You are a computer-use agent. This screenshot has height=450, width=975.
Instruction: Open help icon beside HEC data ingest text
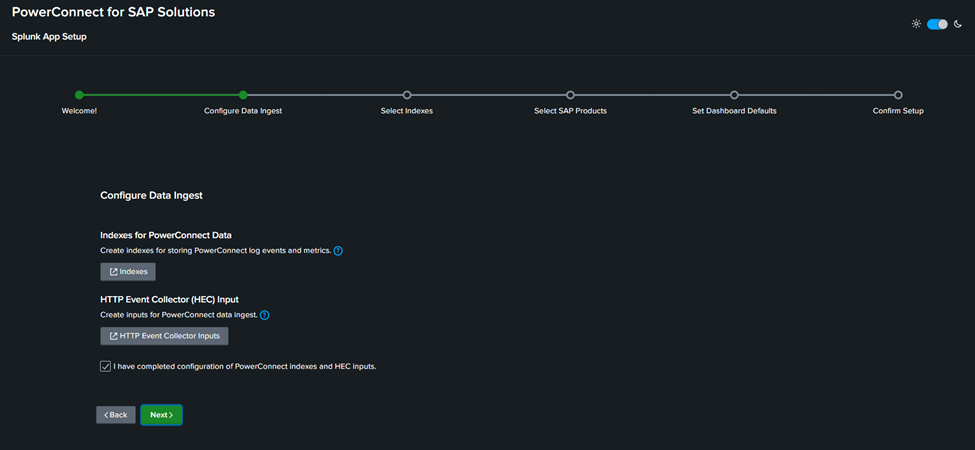pos(265,315)
